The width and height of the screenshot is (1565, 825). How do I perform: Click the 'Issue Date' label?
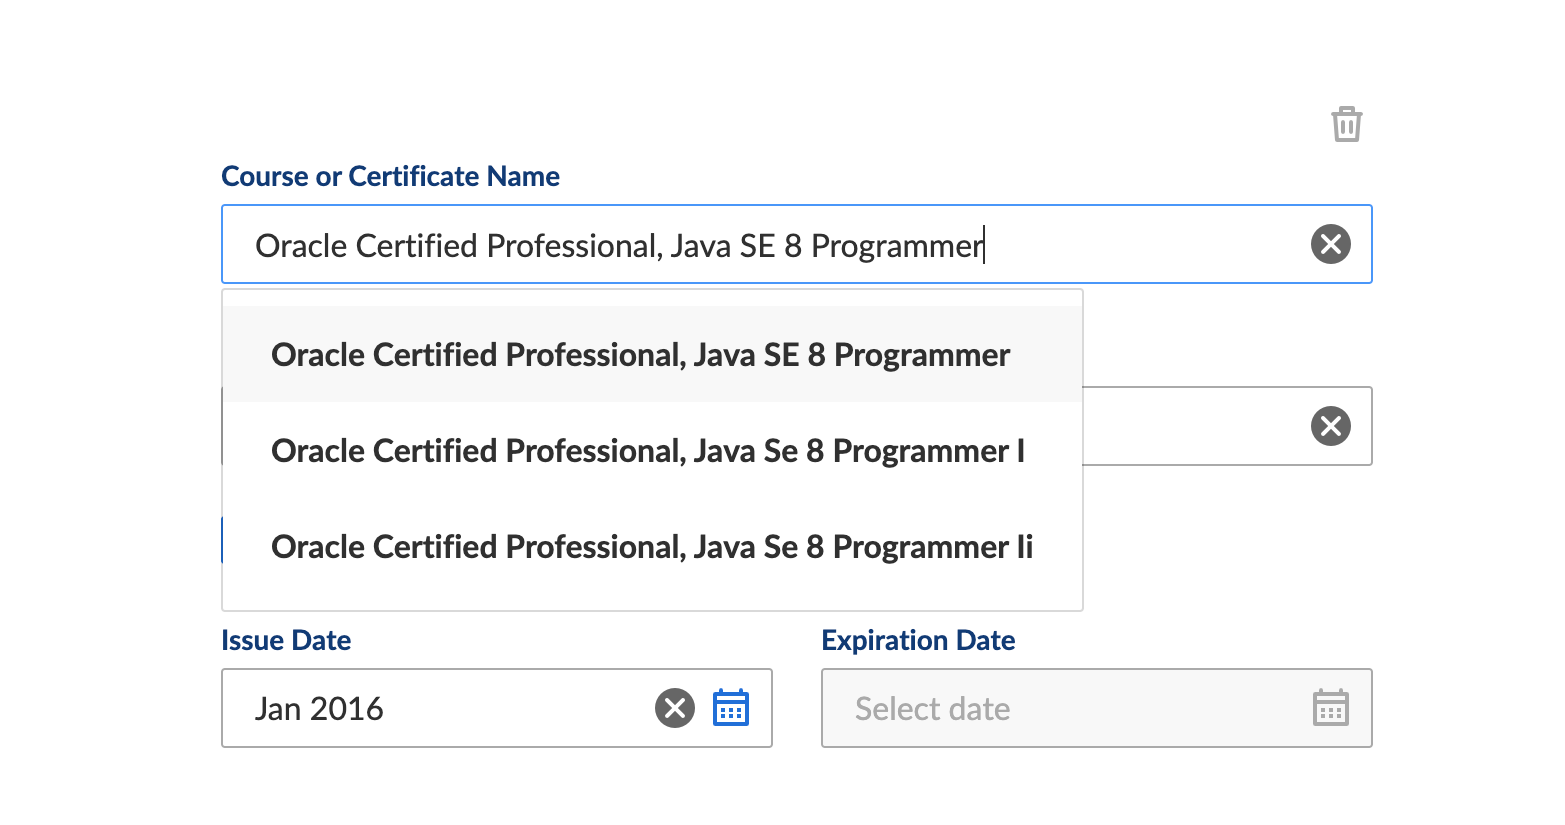(286, 640)
